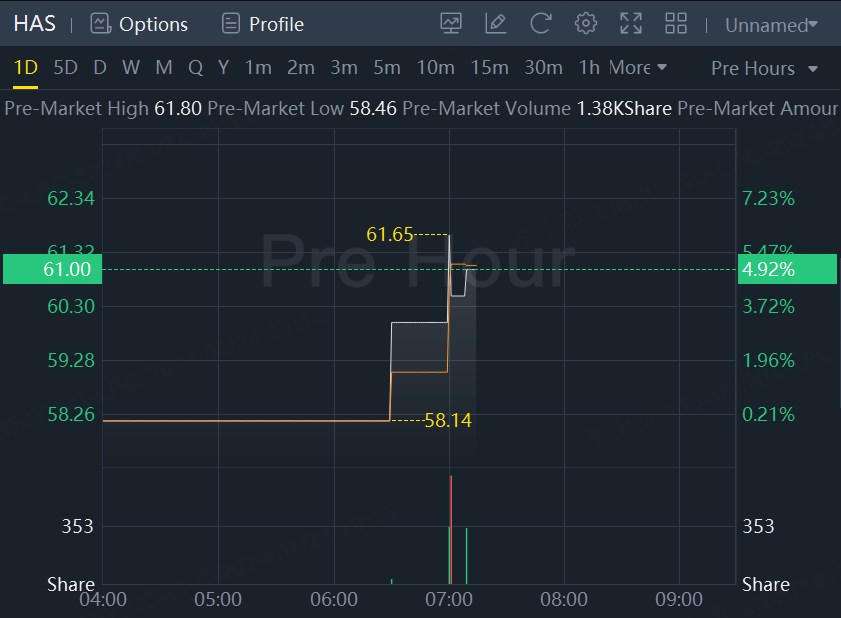Expand the Unnamed layout dropdown
The height and width of the screenshot is (618, 841).
771,25
